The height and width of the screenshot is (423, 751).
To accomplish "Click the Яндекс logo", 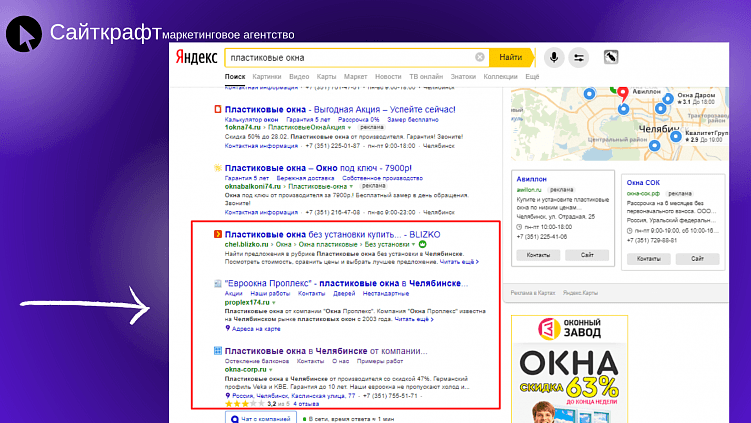I will point(196,57).
